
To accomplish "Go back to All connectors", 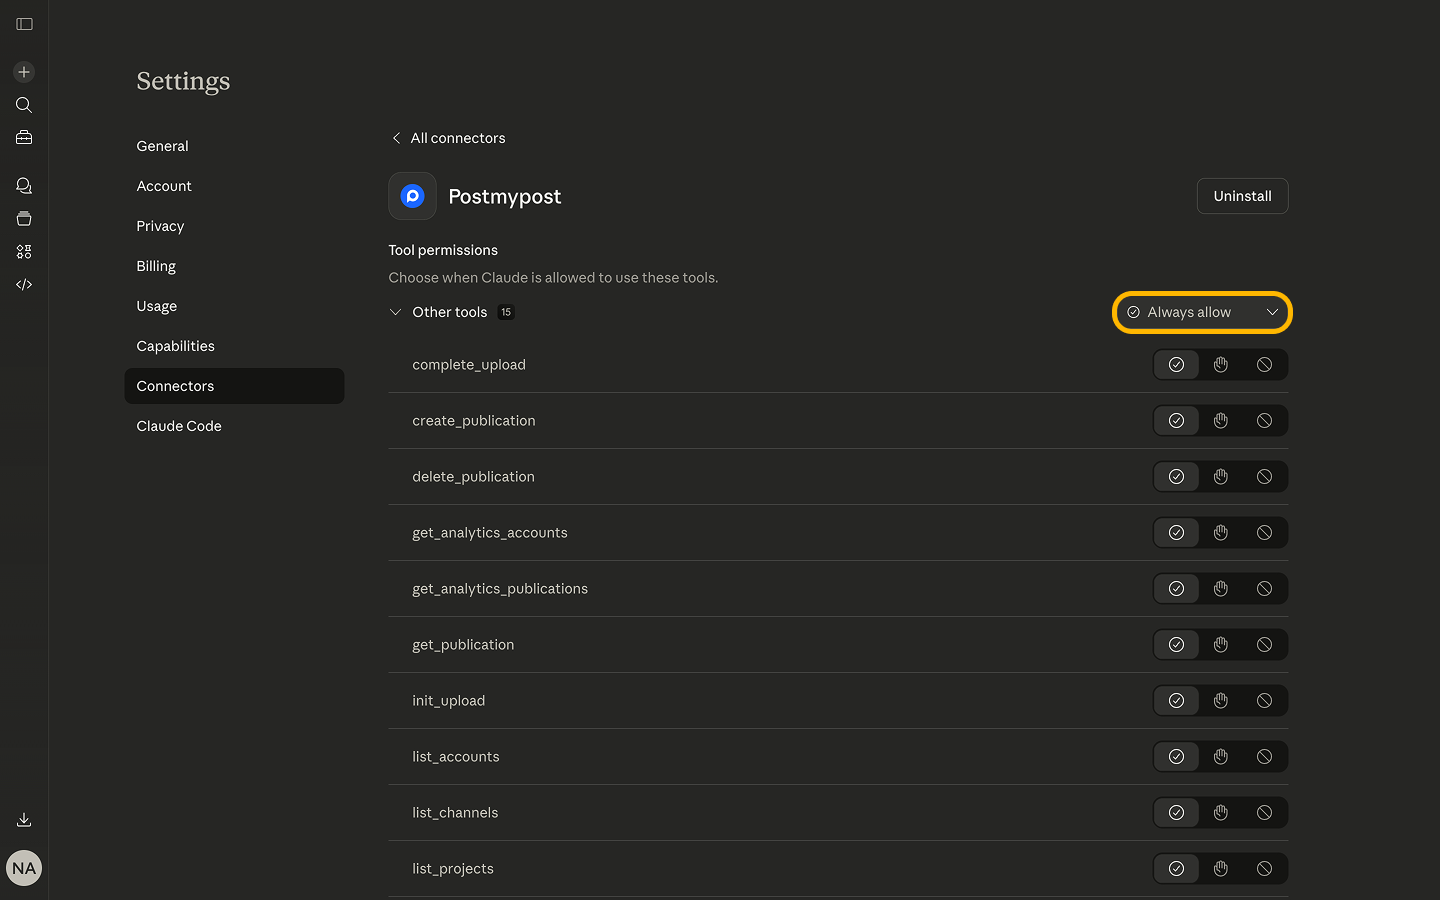I will 448,138.
